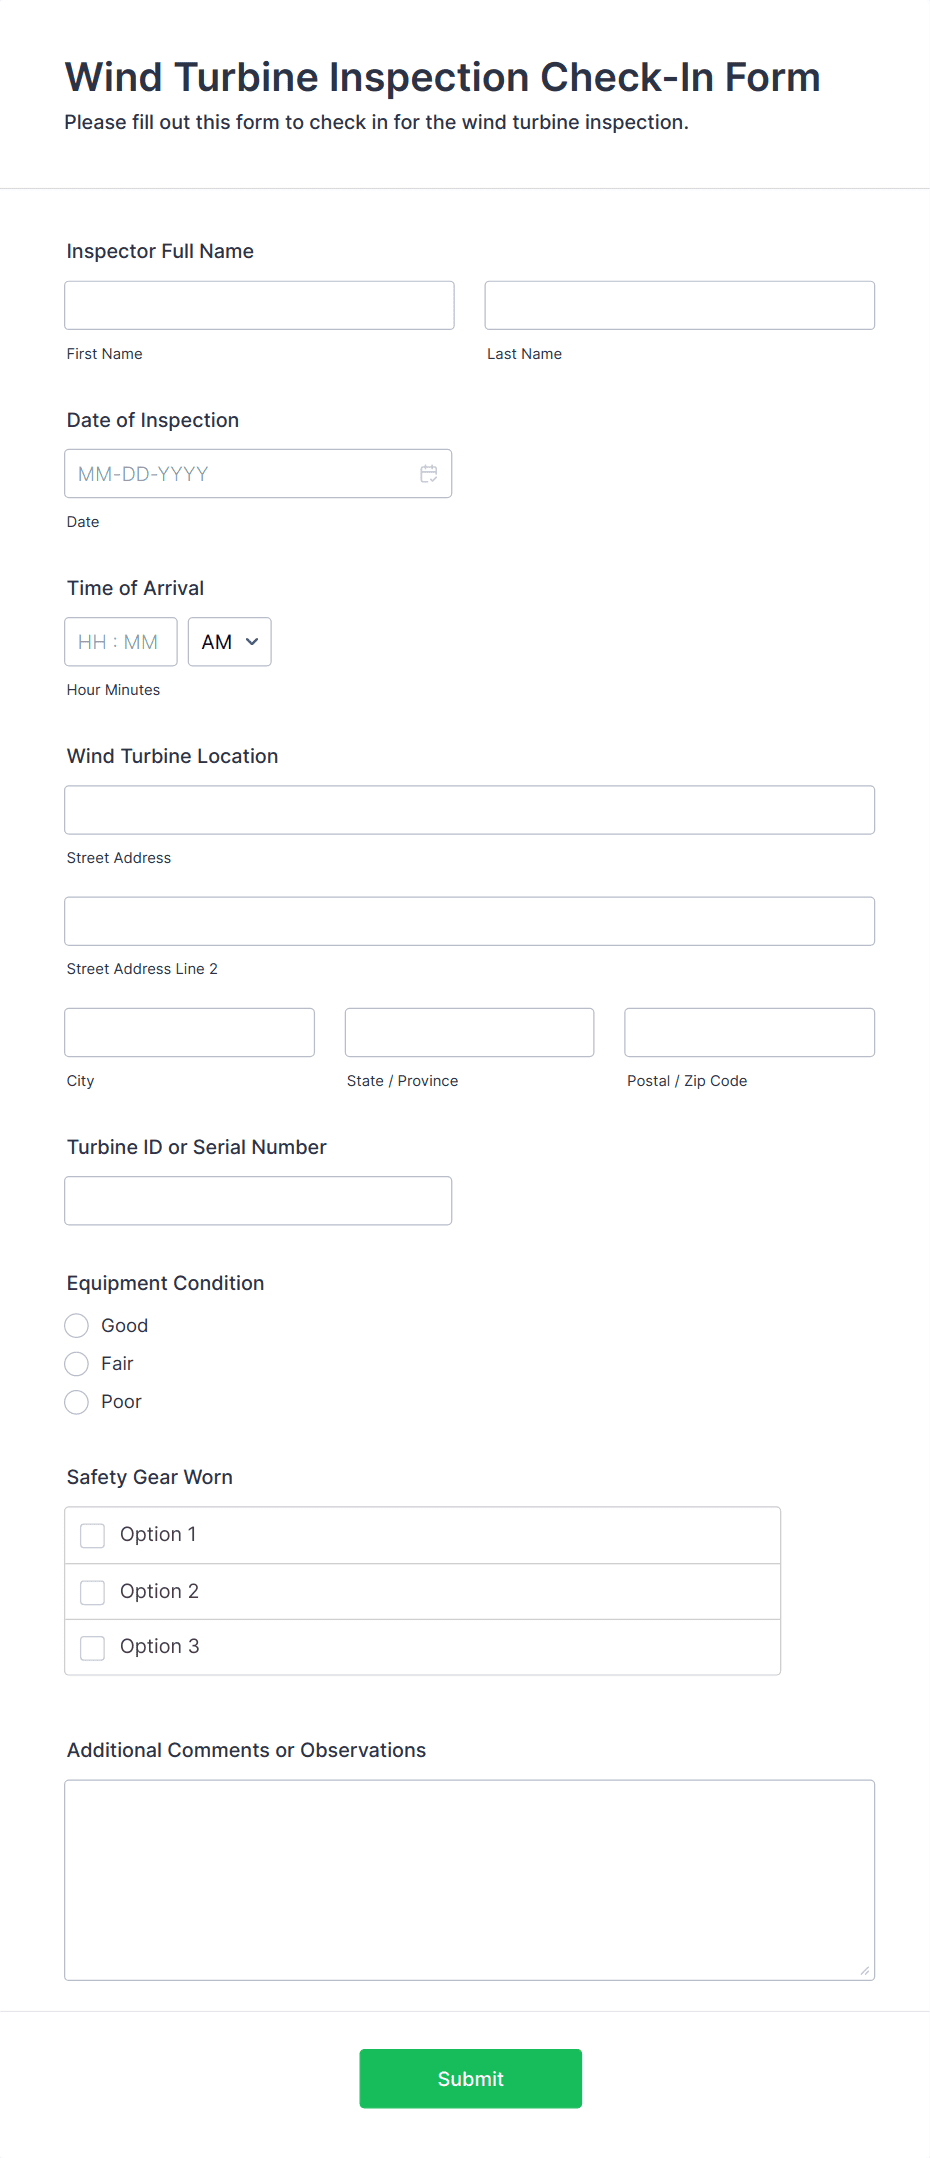
Task: Focus the Turbine ID or Serial Number field
Action: coord(258,1200)
